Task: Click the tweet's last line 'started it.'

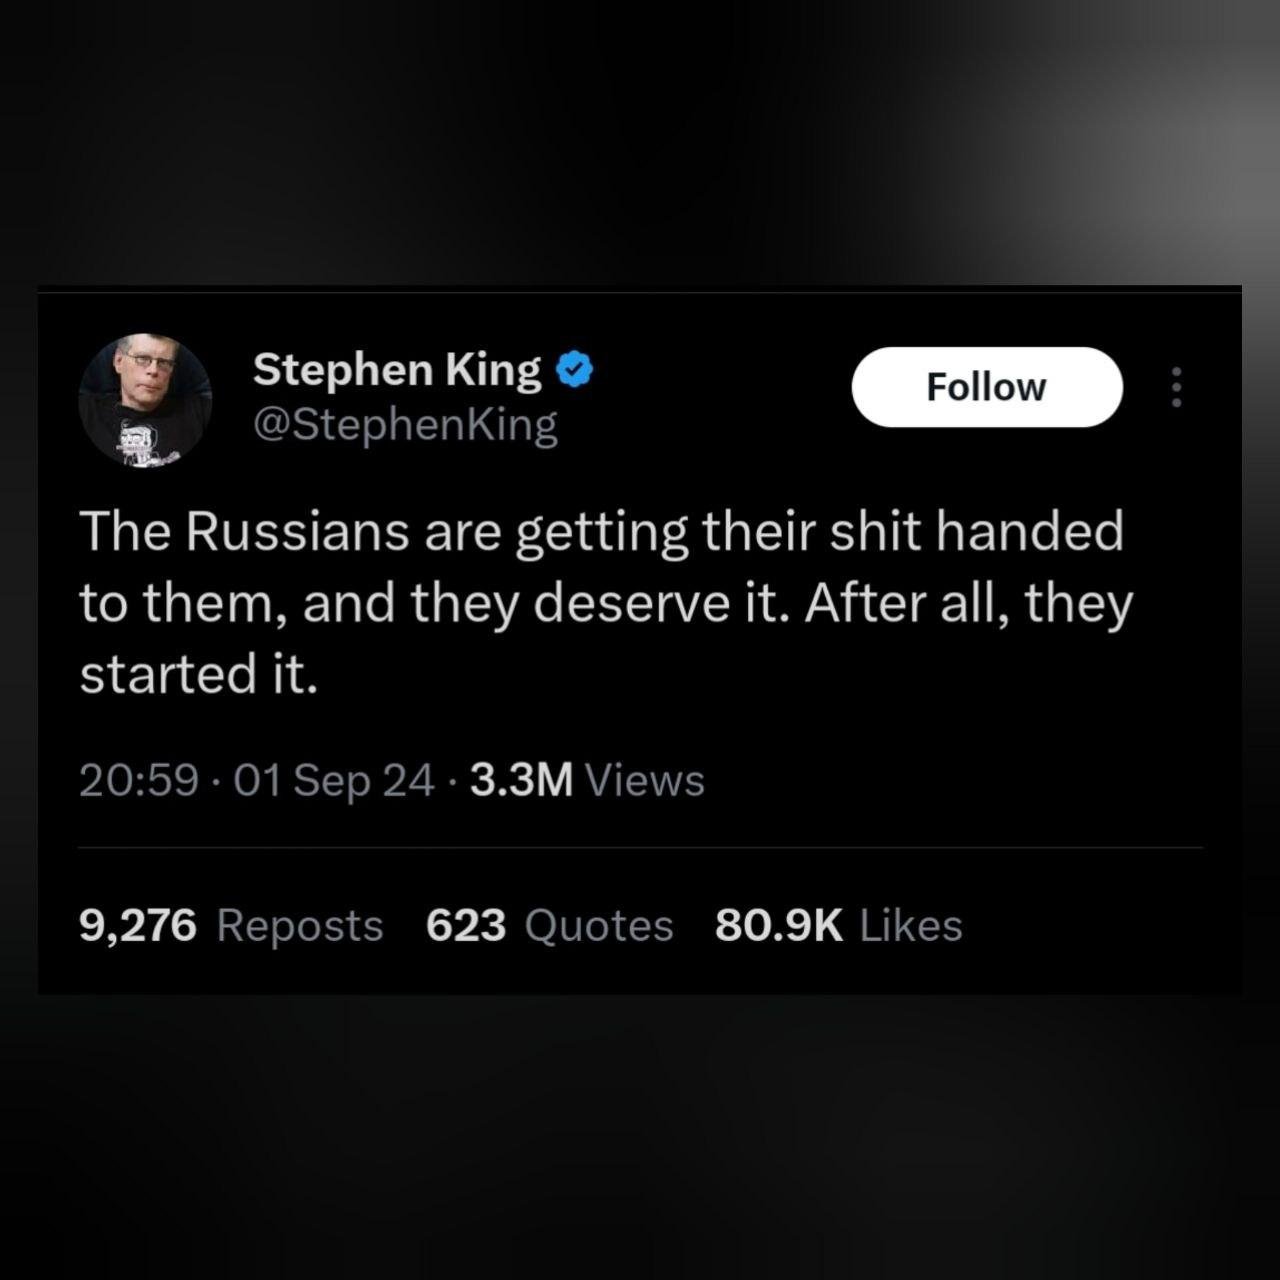Action: point(198,674)
